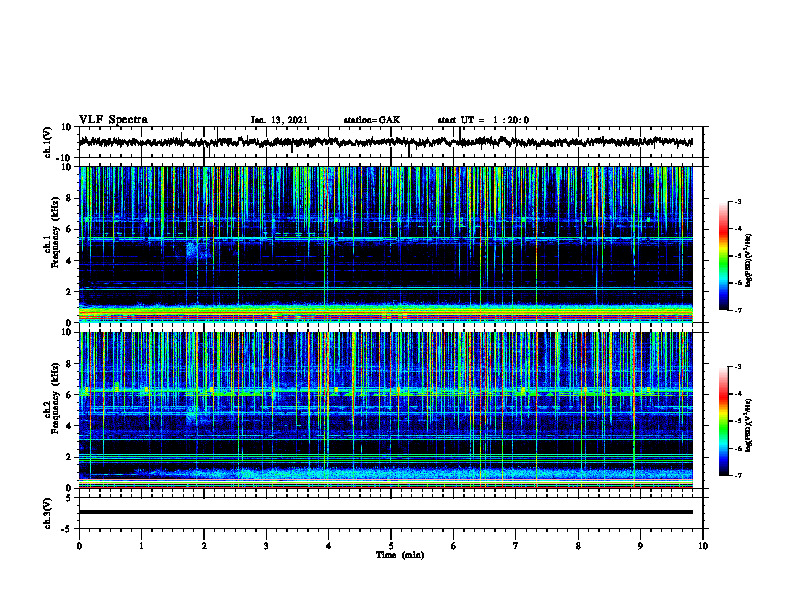The image size is (792, 612).
Task: Click the "-7" label on ch.2 color scale
Action: (x=737, y=476)
